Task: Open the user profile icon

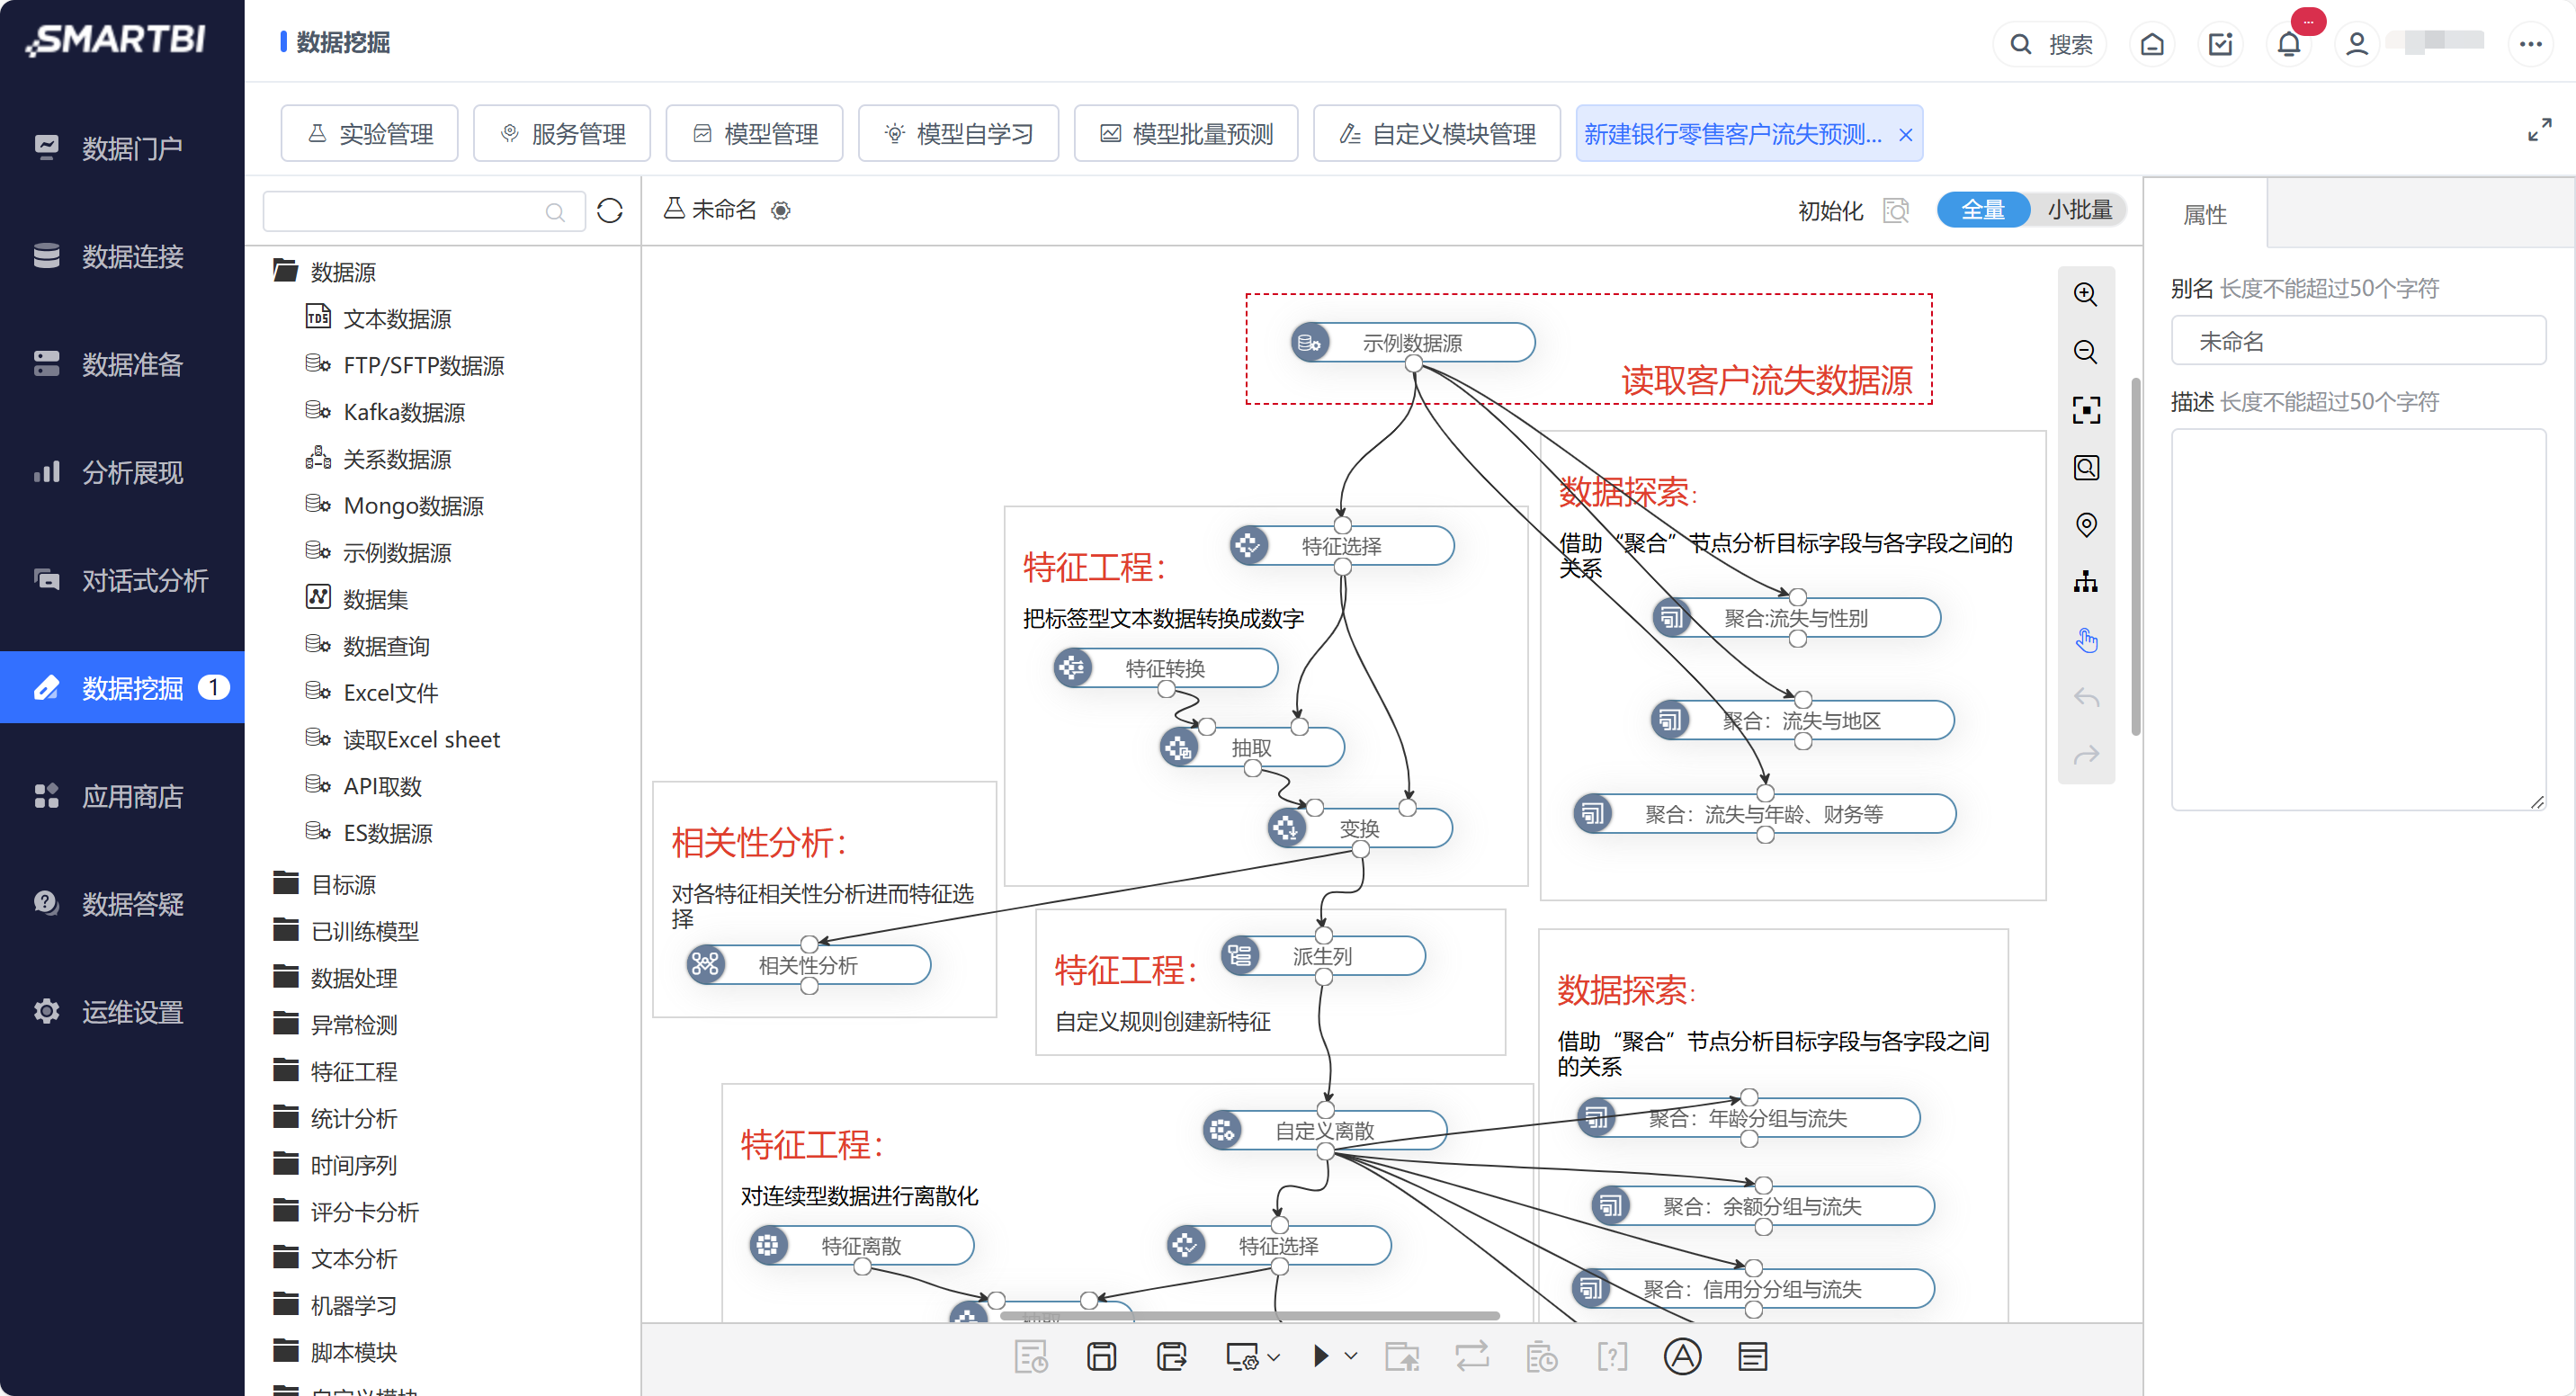Action: pyautogui.click(x=2357, y=44)
